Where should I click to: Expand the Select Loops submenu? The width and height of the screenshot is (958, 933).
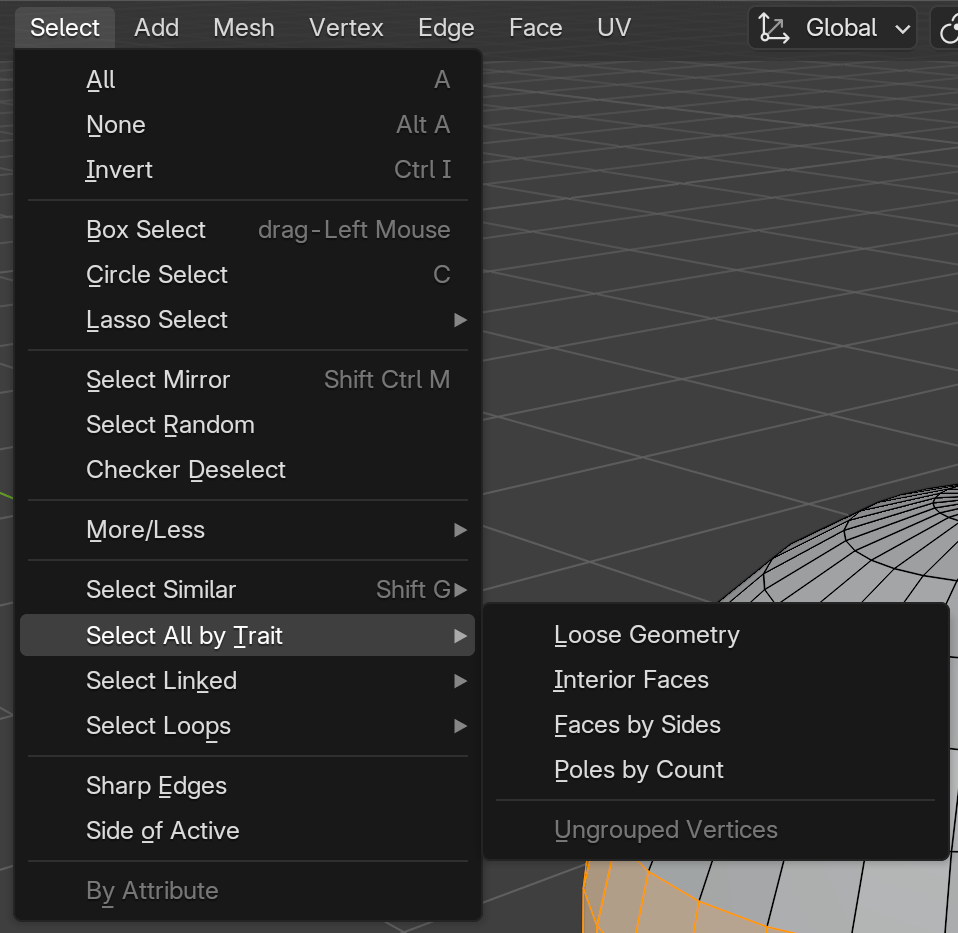click(247, 726)
